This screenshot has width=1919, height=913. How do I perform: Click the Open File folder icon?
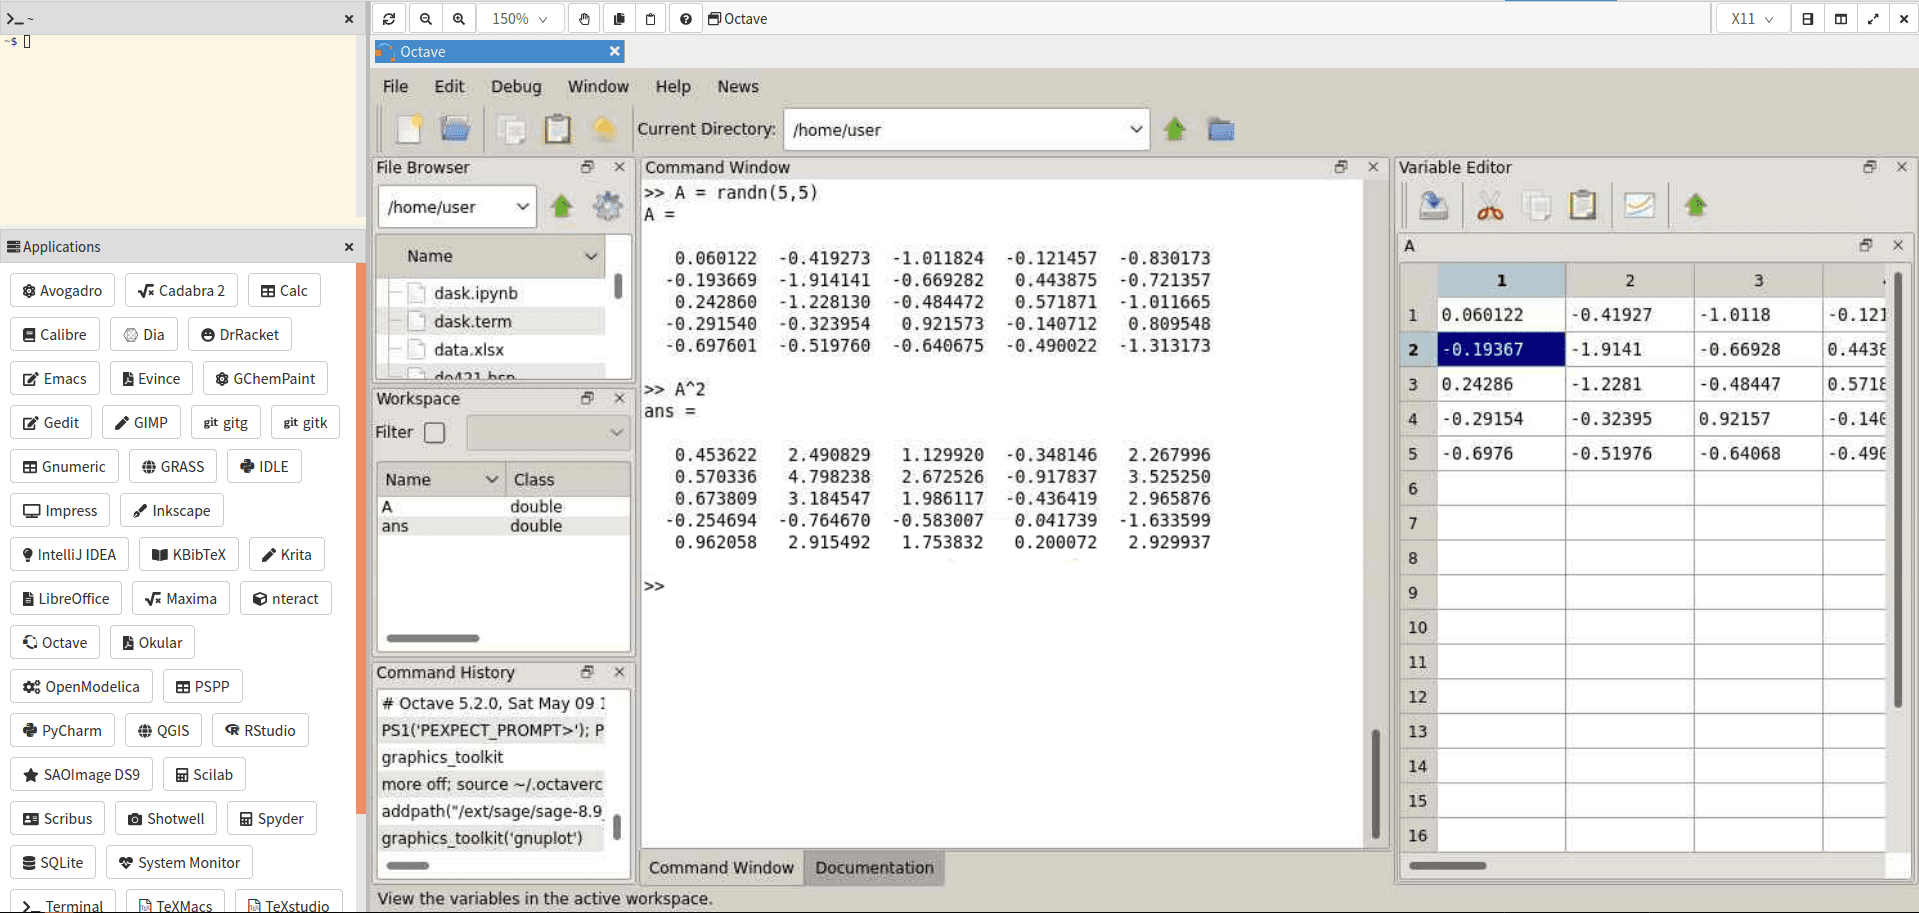pyautogui.click(x=456, y=129)
